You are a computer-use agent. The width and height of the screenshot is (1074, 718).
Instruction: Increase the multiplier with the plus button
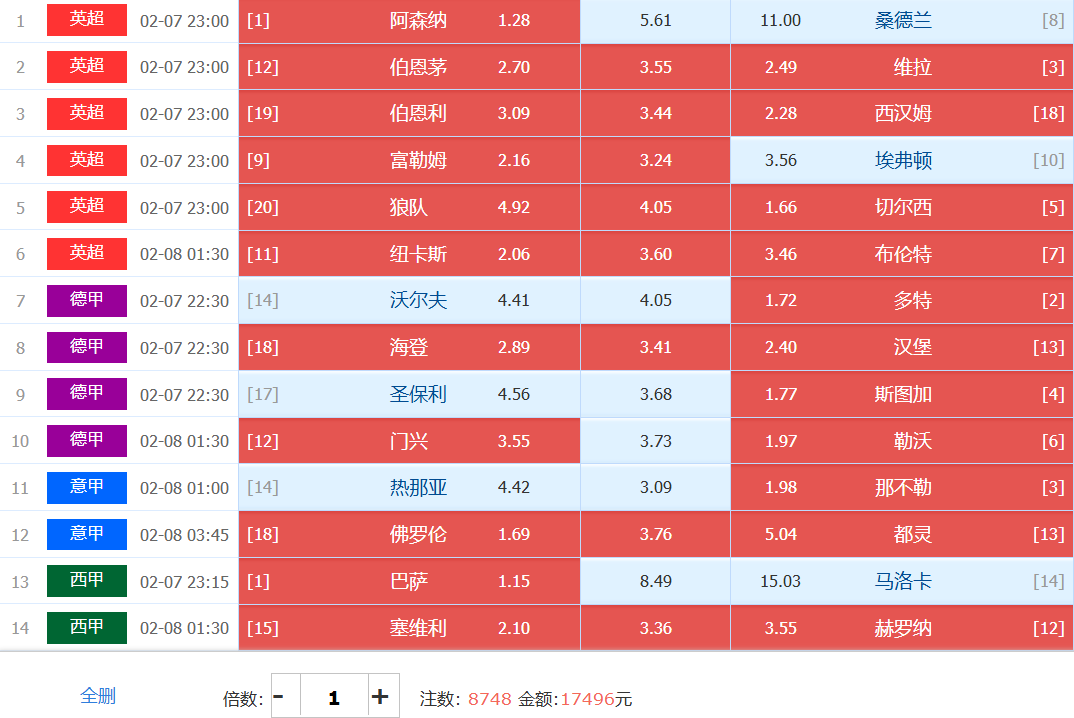(381, 696)
